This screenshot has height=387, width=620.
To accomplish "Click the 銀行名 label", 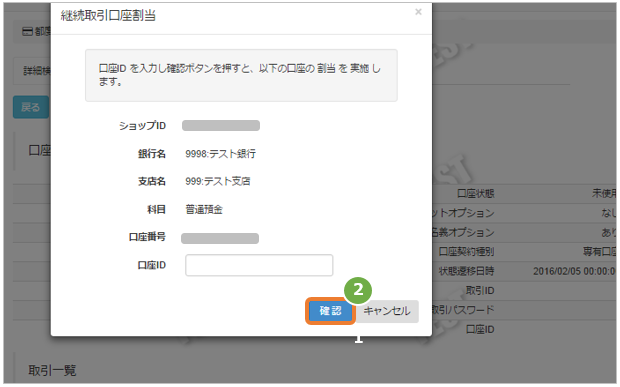I will click(152, 154).
